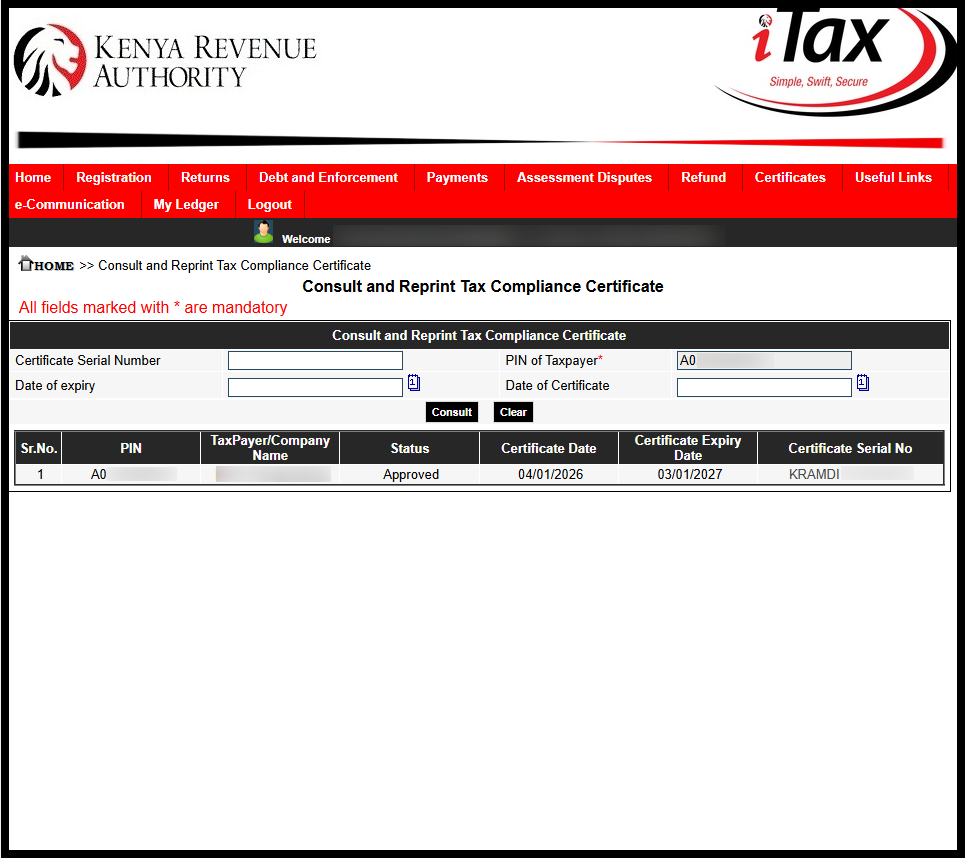Open the calendar picker for Date of expiry
This screenshot has width=965, height=858.
pyautogui.click(x=413, y=383)
